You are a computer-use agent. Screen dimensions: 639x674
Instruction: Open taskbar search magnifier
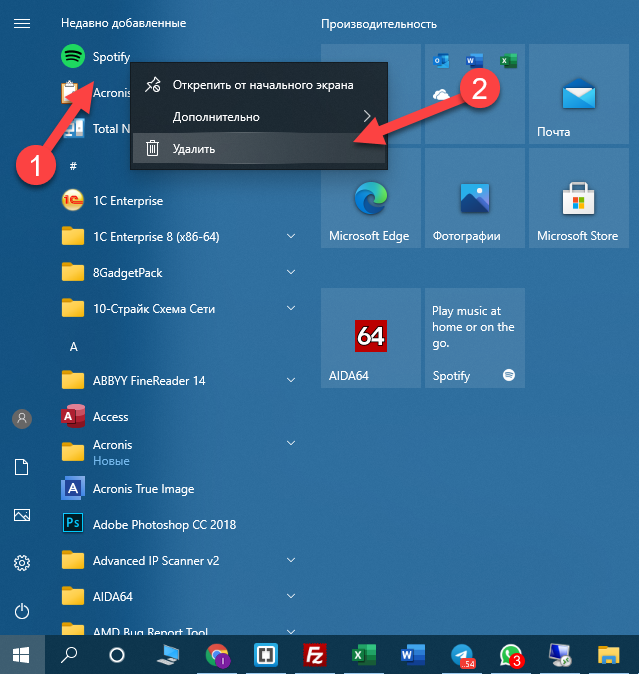(69, 655)
